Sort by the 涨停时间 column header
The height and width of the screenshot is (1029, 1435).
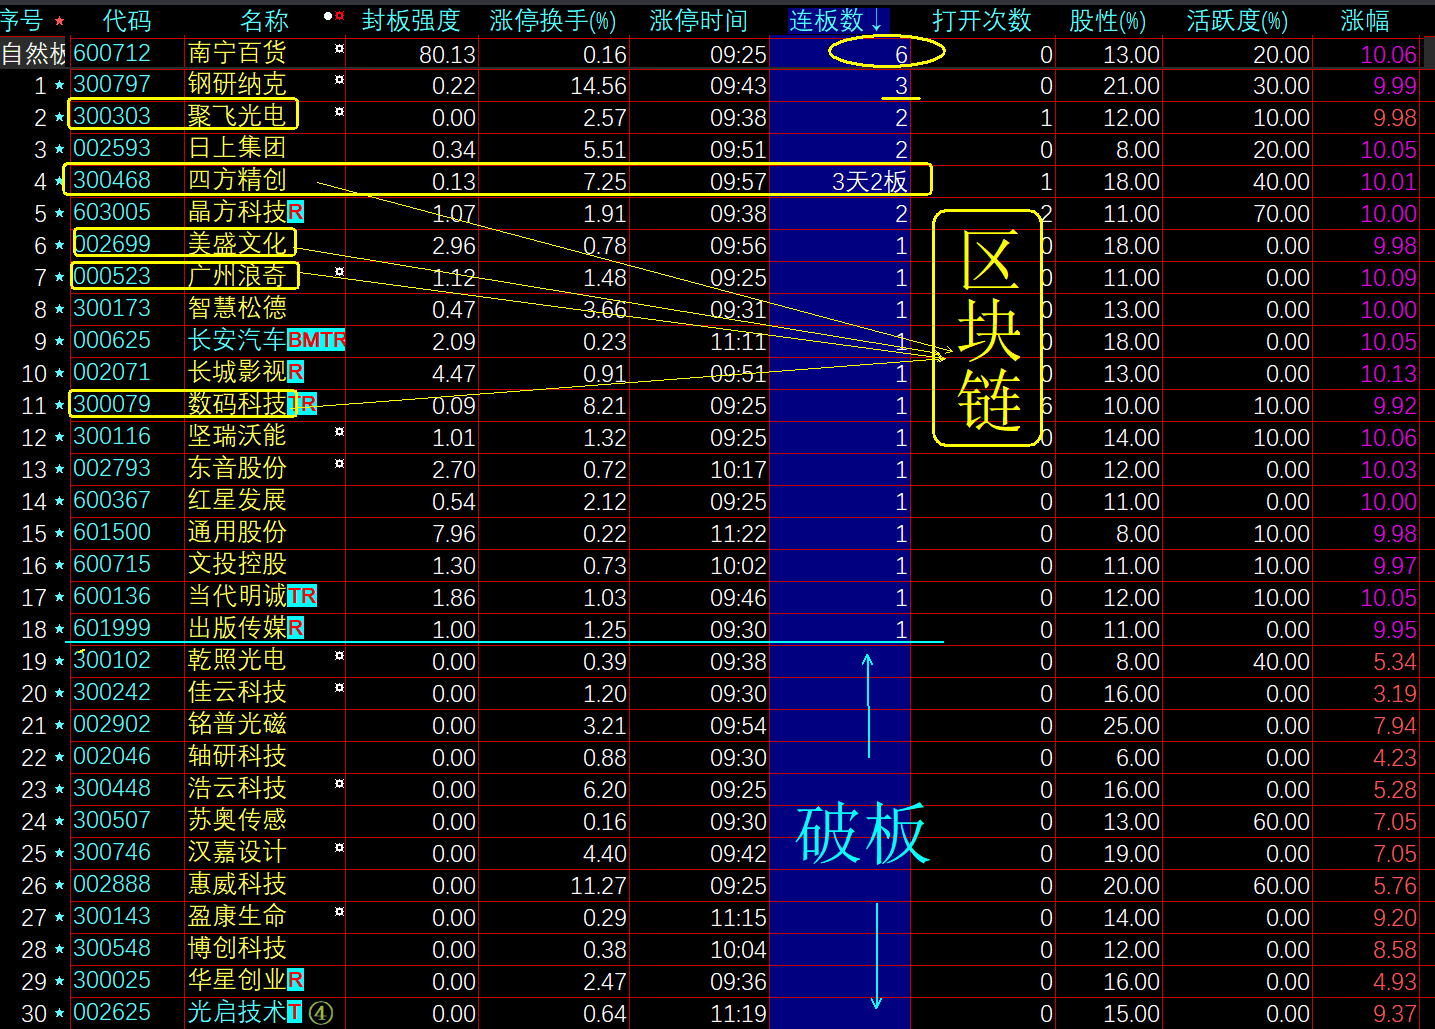click(x=698, y=20)
